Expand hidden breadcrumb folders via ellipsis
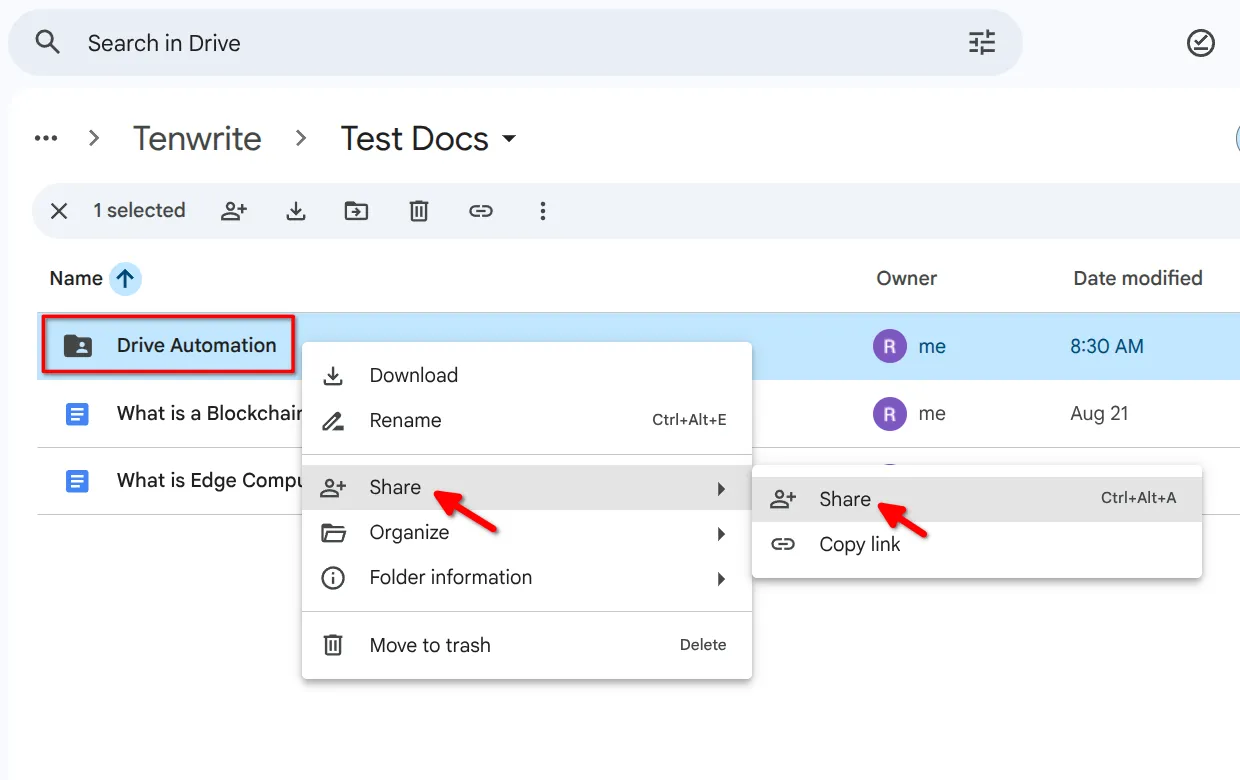The height and width of the screenshot is (780, 1240). point(45,138)
